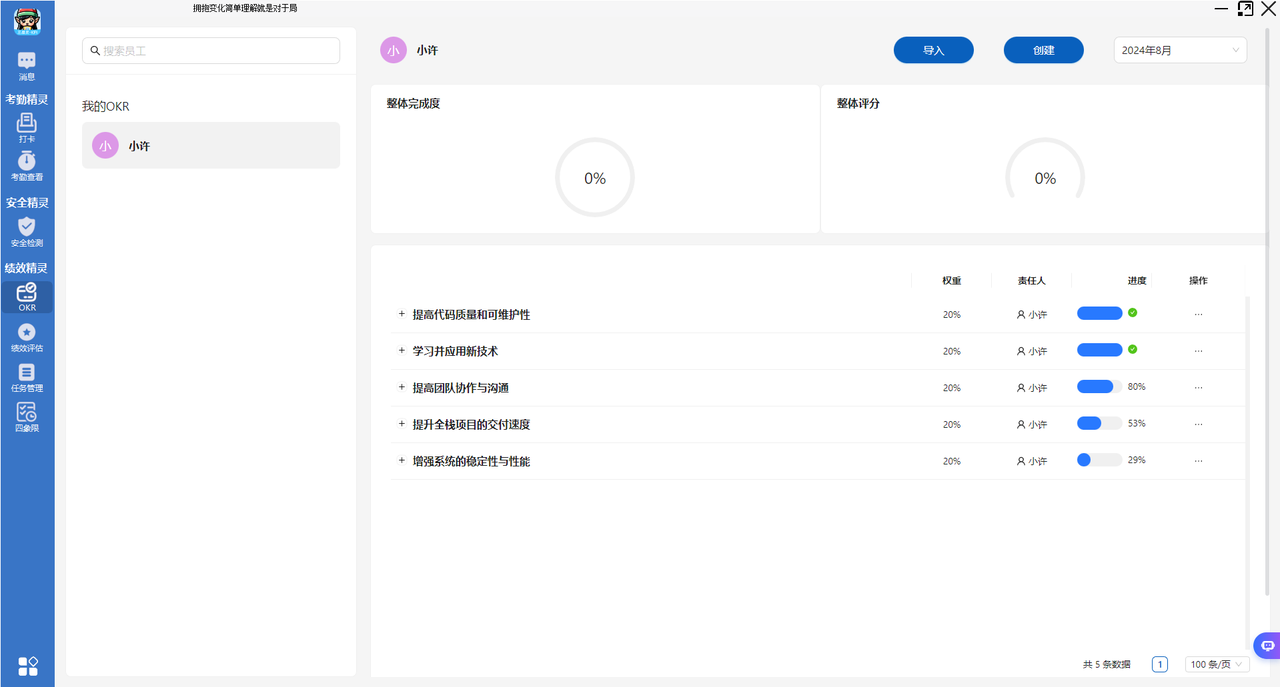Click the 导入 import button
Image resolution: width=1280 pixels, height=687 pixels.
pyautogui.click(x=933, y=50)
